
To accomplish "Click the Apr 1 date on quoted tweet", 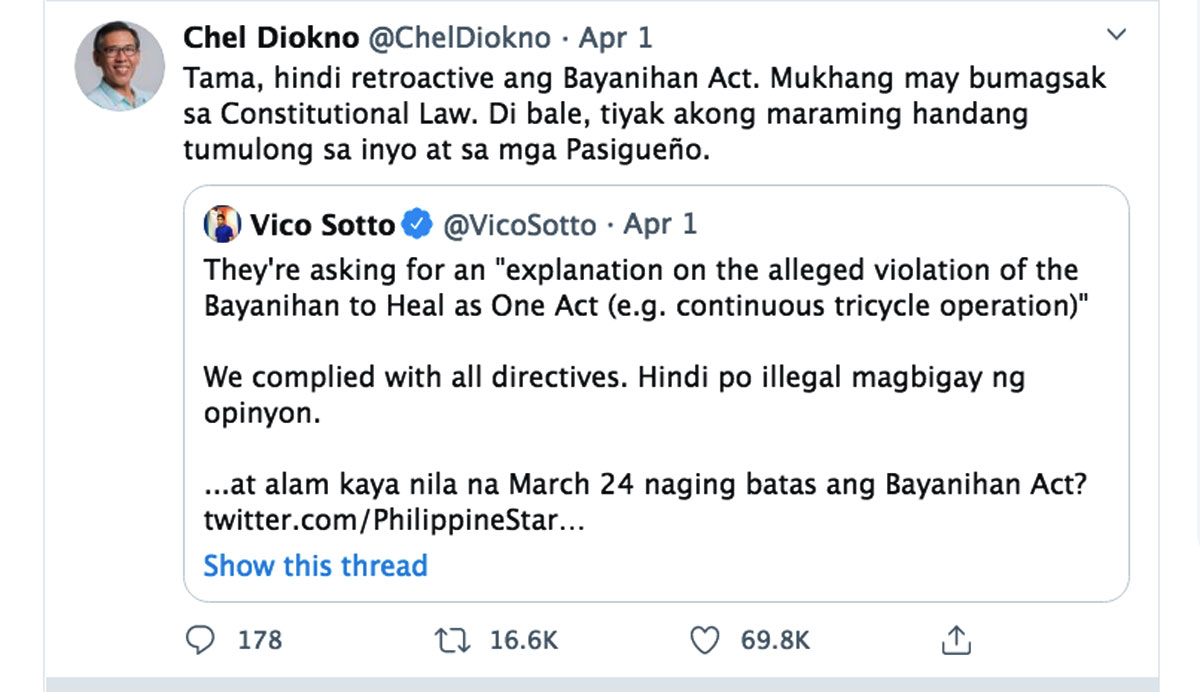I will point(660,225).
